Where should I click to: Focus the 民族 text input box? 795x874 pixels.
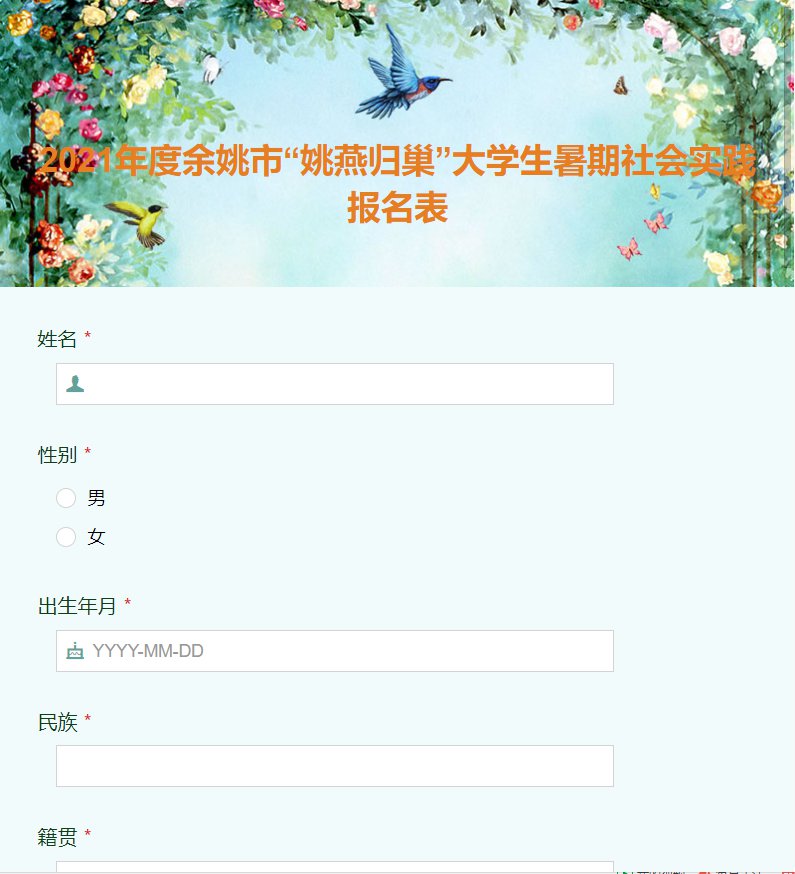click(x=335, y=766)
